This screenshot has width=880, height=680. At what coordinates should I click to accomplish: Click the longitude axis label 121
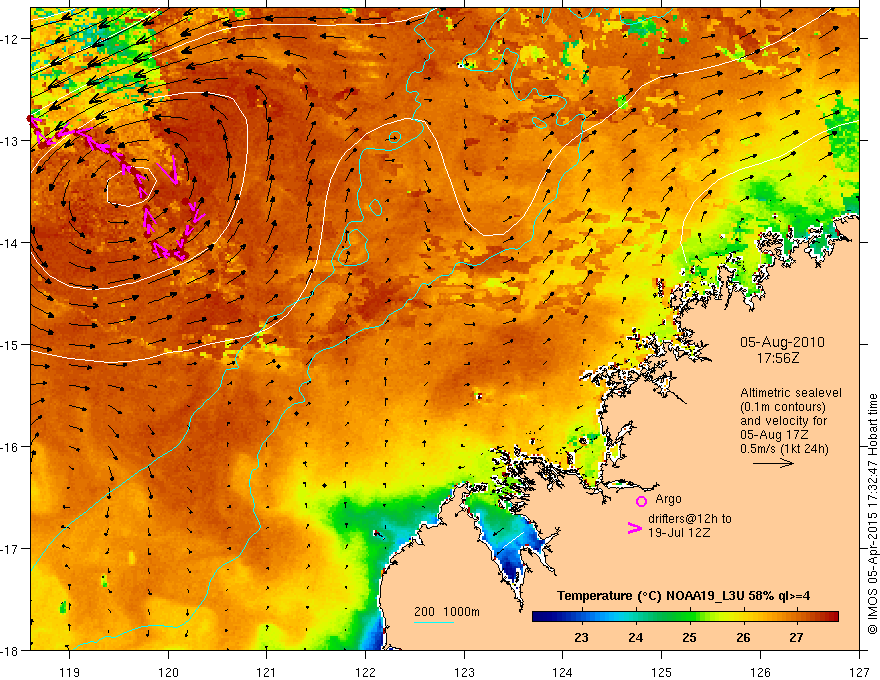pos(267,672)
